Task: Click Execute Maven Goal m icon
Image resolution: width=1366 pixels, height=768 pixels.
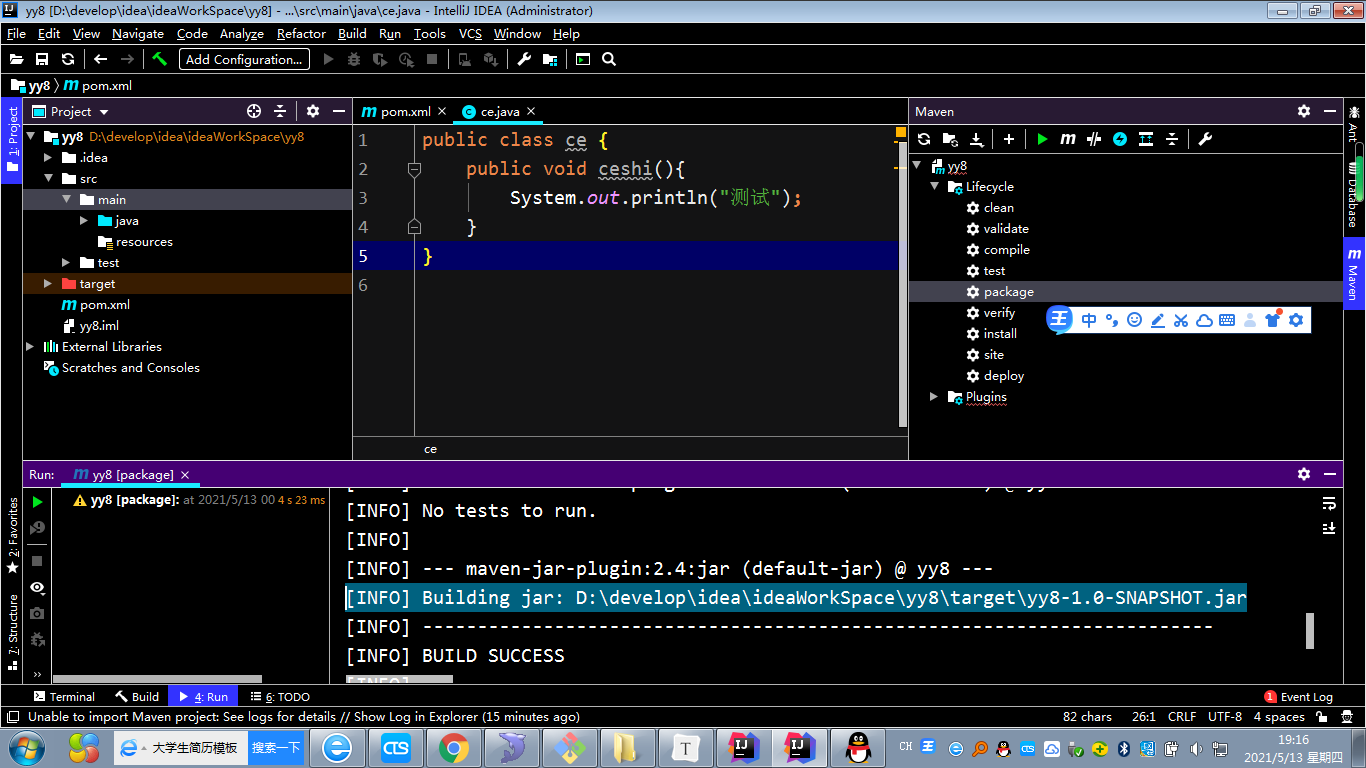Action: point(1068,139)
